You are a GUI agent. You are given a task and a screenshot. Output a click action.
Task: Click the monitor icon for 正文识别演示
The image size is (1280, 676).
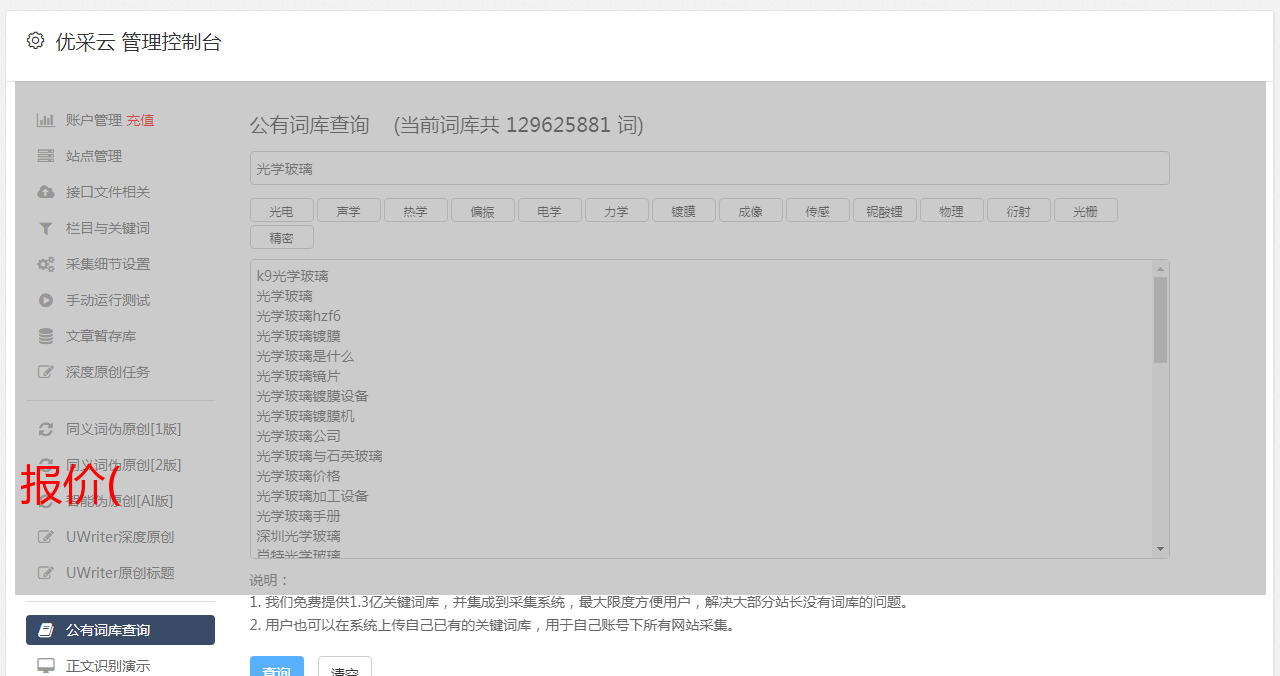click(x=46, y=666)
